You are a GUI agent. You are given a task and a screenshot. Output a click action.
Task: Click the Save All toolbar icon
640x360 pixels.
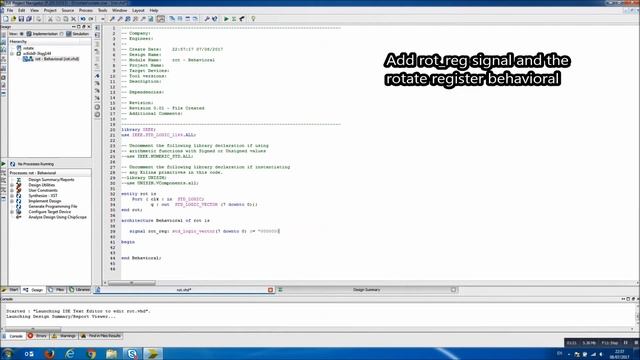pyautogui.click(x=29, y=19)
